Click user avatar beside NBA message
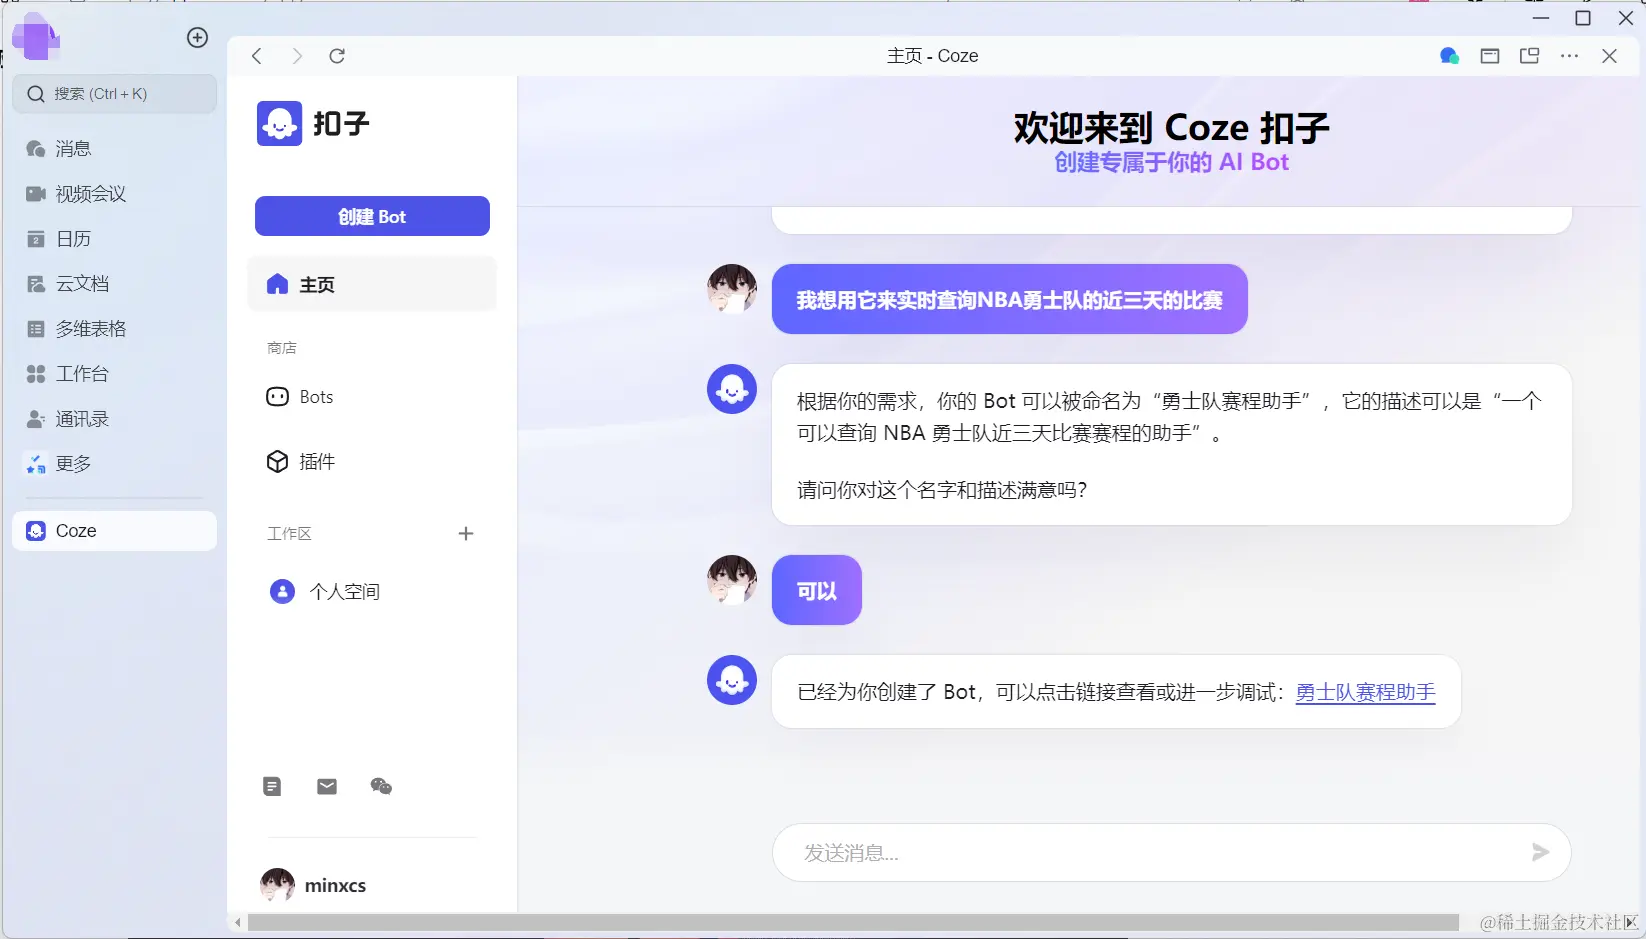This screenshot has width=1646, height=939. point(732,289)
